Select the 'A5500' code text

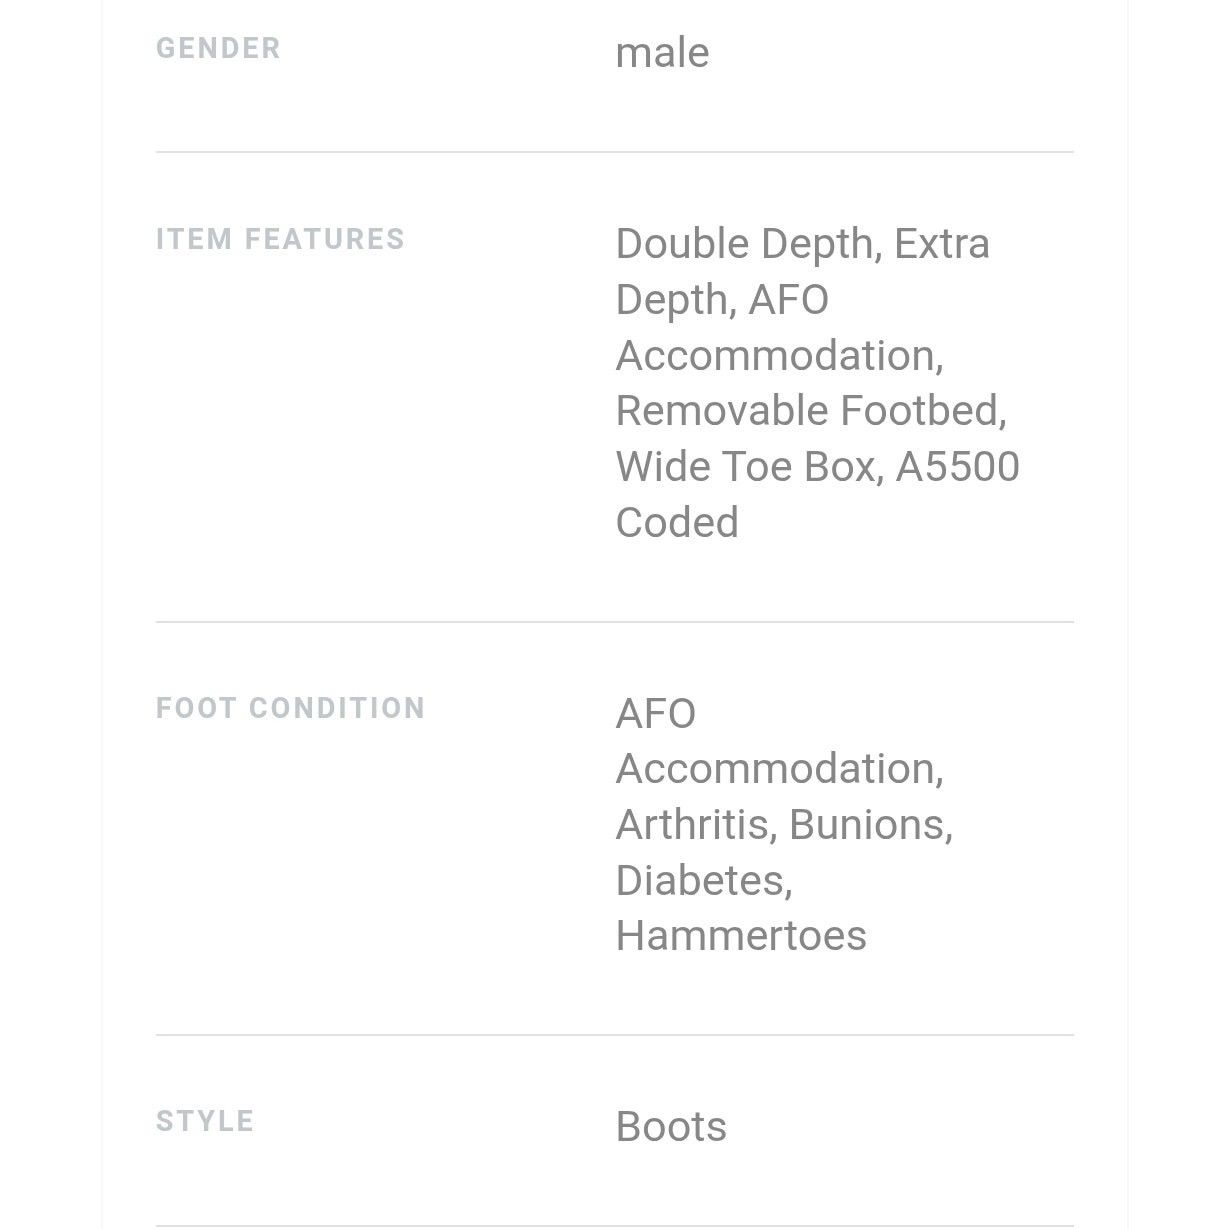point(957,467)
